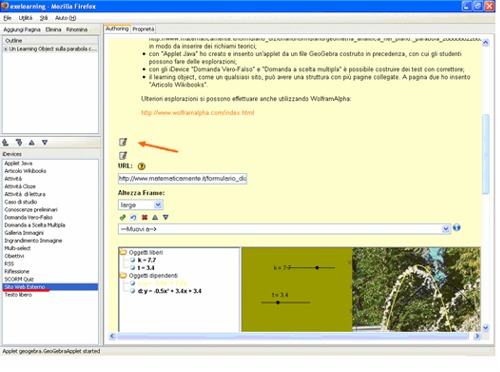Select Domanda Vero-Falso iDevice
Image resolution: width=500 pixels, height=372 pixels.
coord(28,217)
